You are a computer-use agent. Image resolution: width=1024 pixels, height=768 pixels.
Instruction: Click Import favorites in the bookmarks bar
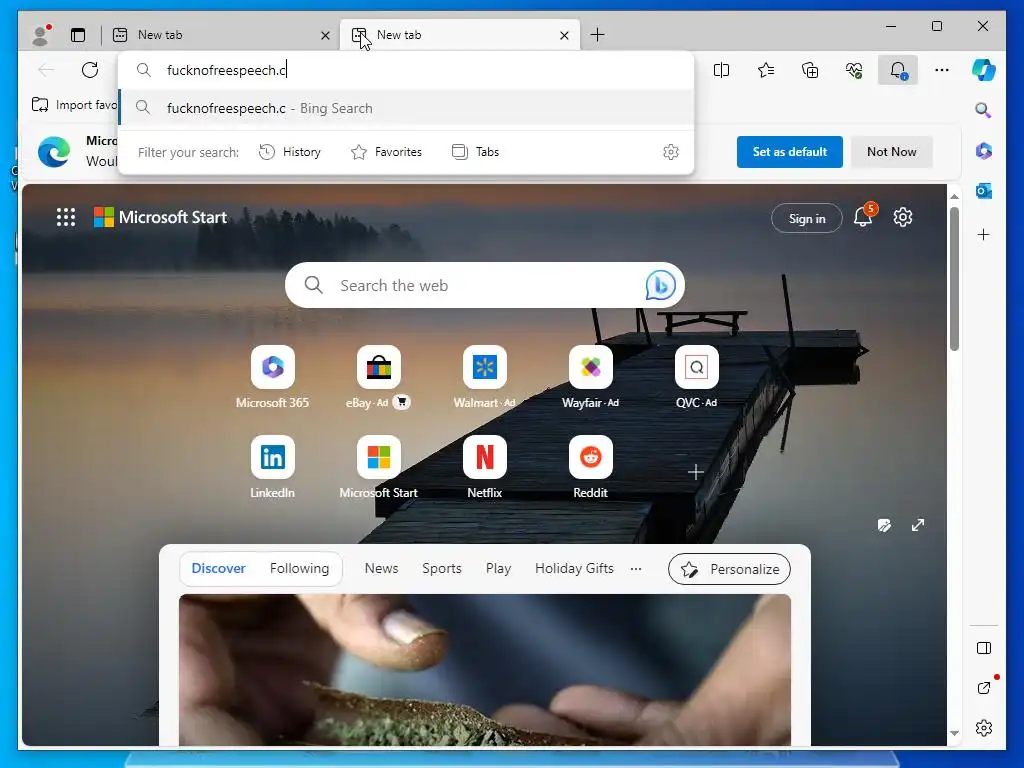coord(74,104)
